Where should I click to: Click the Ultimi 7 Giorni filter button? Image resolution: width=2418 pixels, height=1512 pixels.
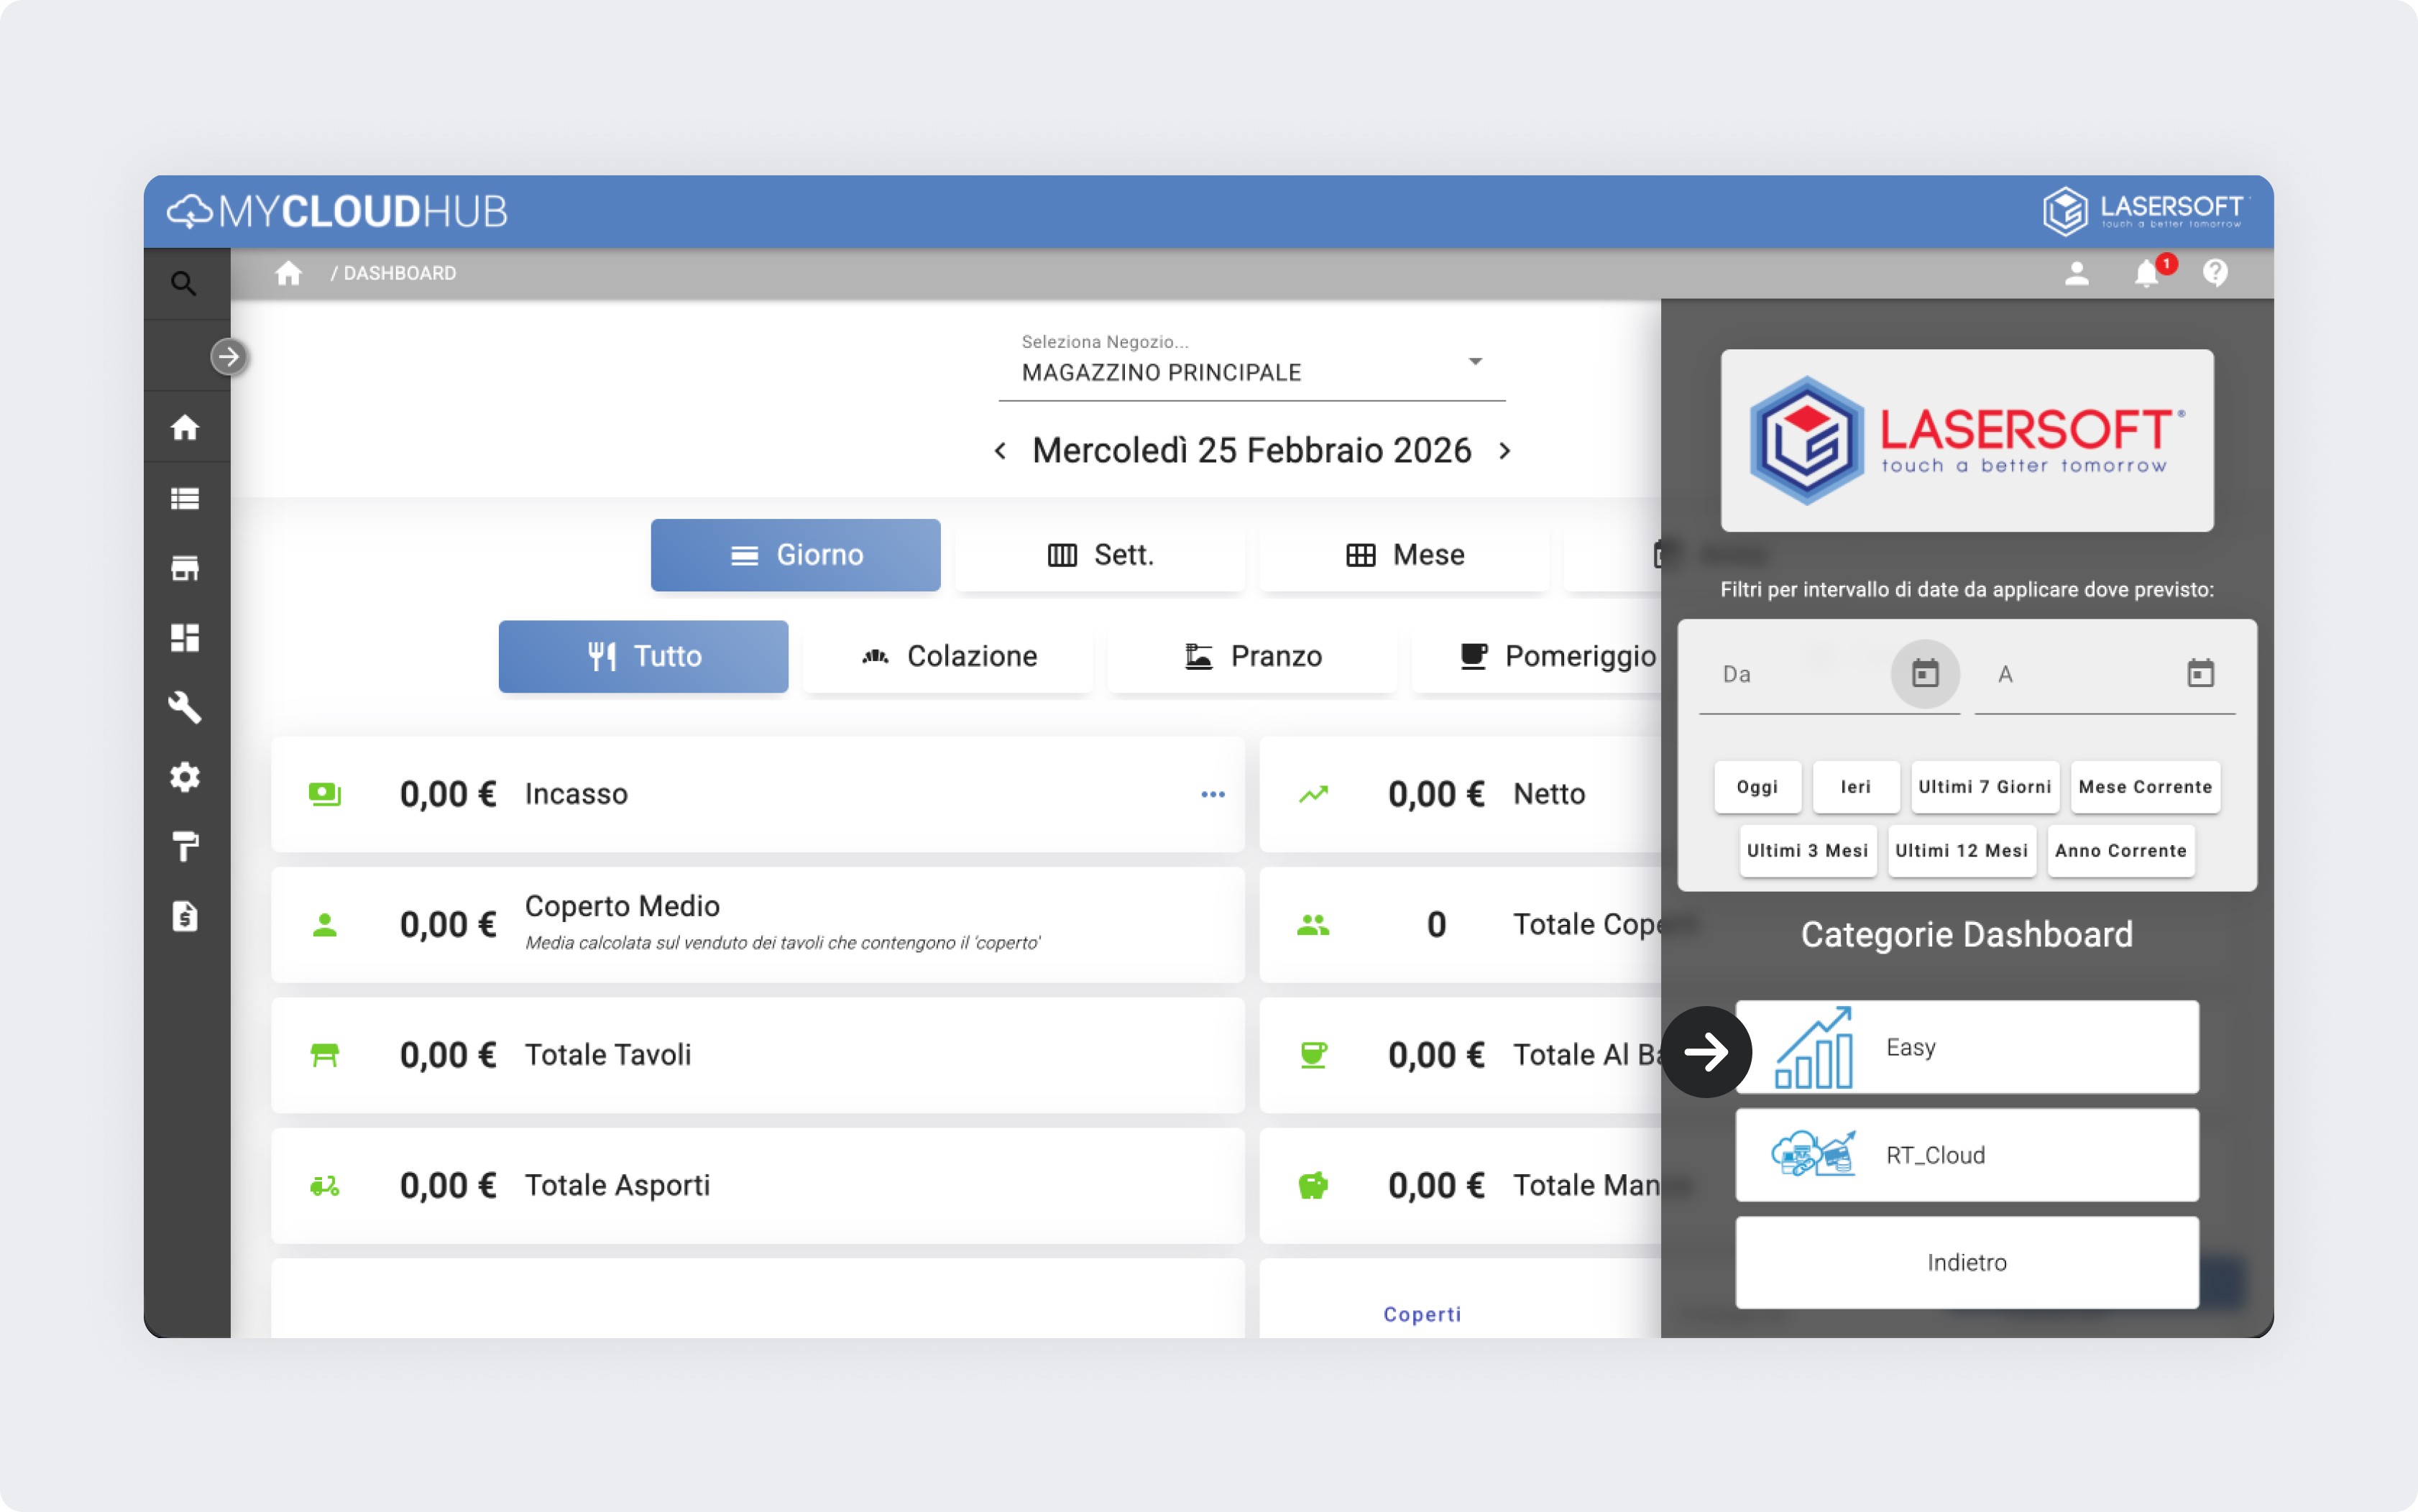pos(1984,787)
